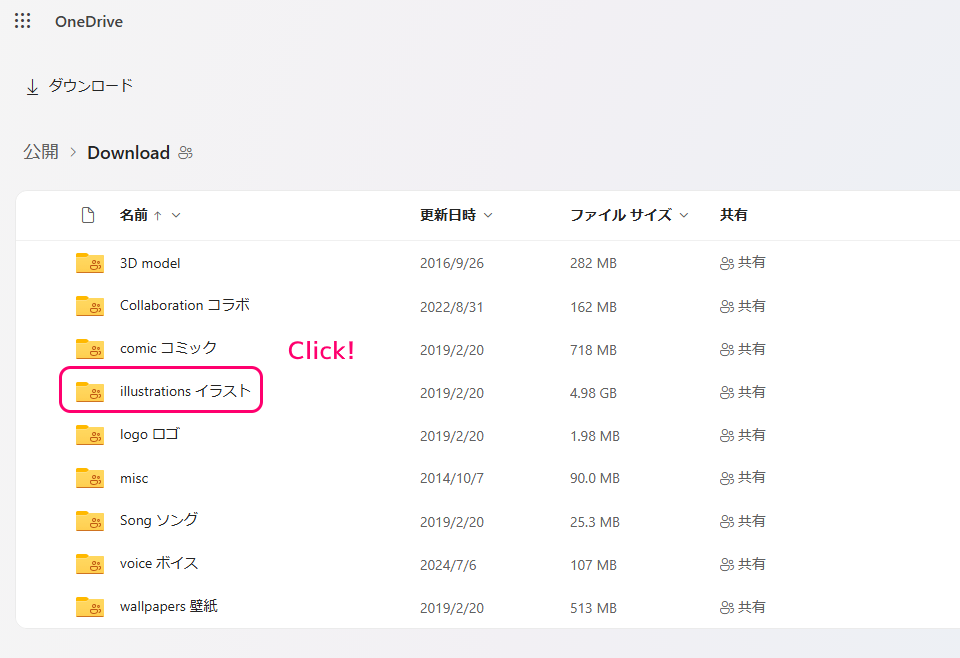The height and width of the screenshot is (658, 960).
Task: Click the voice ボイス folder icon
Action: coord(90,564)
